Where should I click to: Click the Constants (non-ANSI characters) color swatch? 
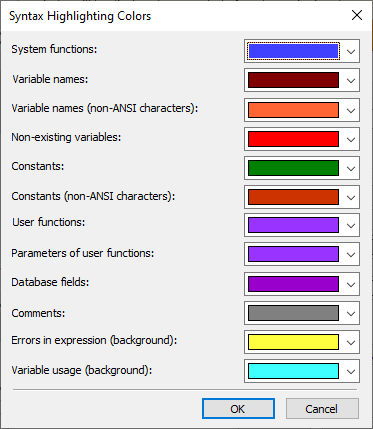coord(293,197)
